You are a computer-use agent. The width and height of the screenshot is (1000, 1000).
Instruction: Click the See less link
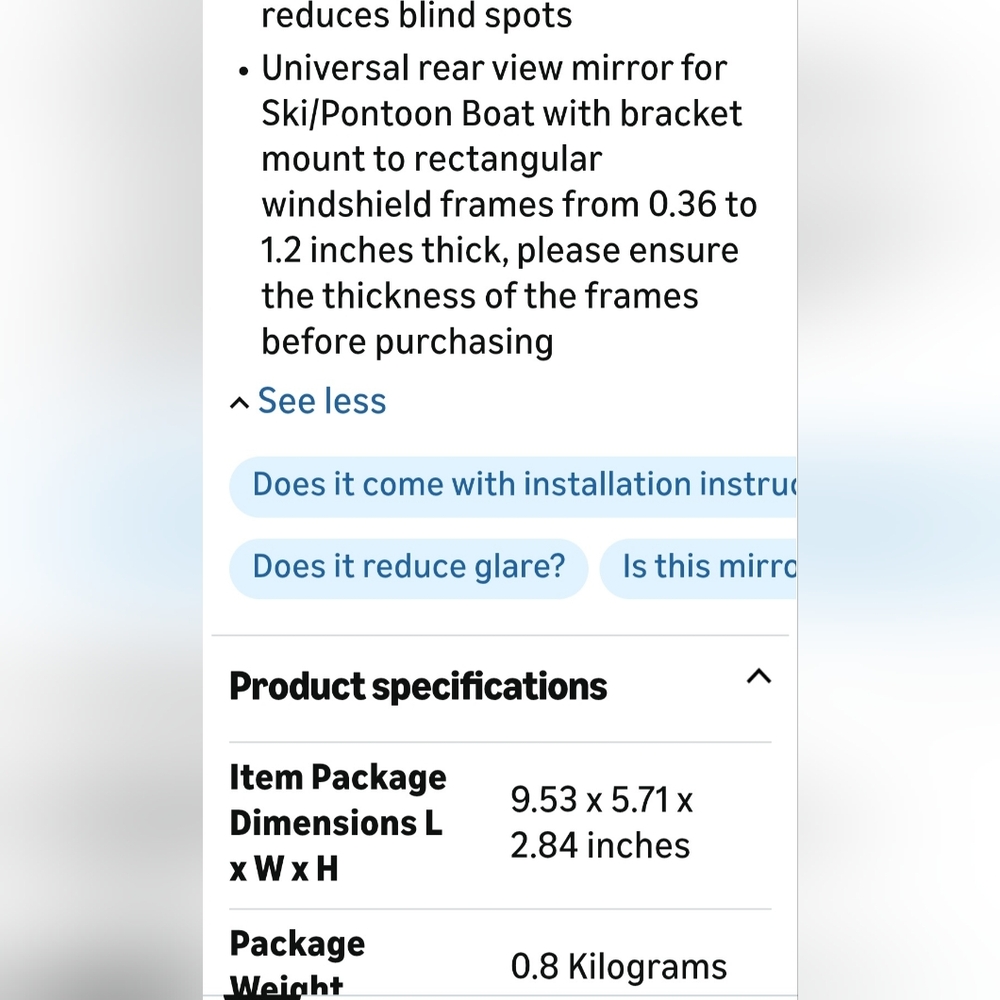(322, 401)
